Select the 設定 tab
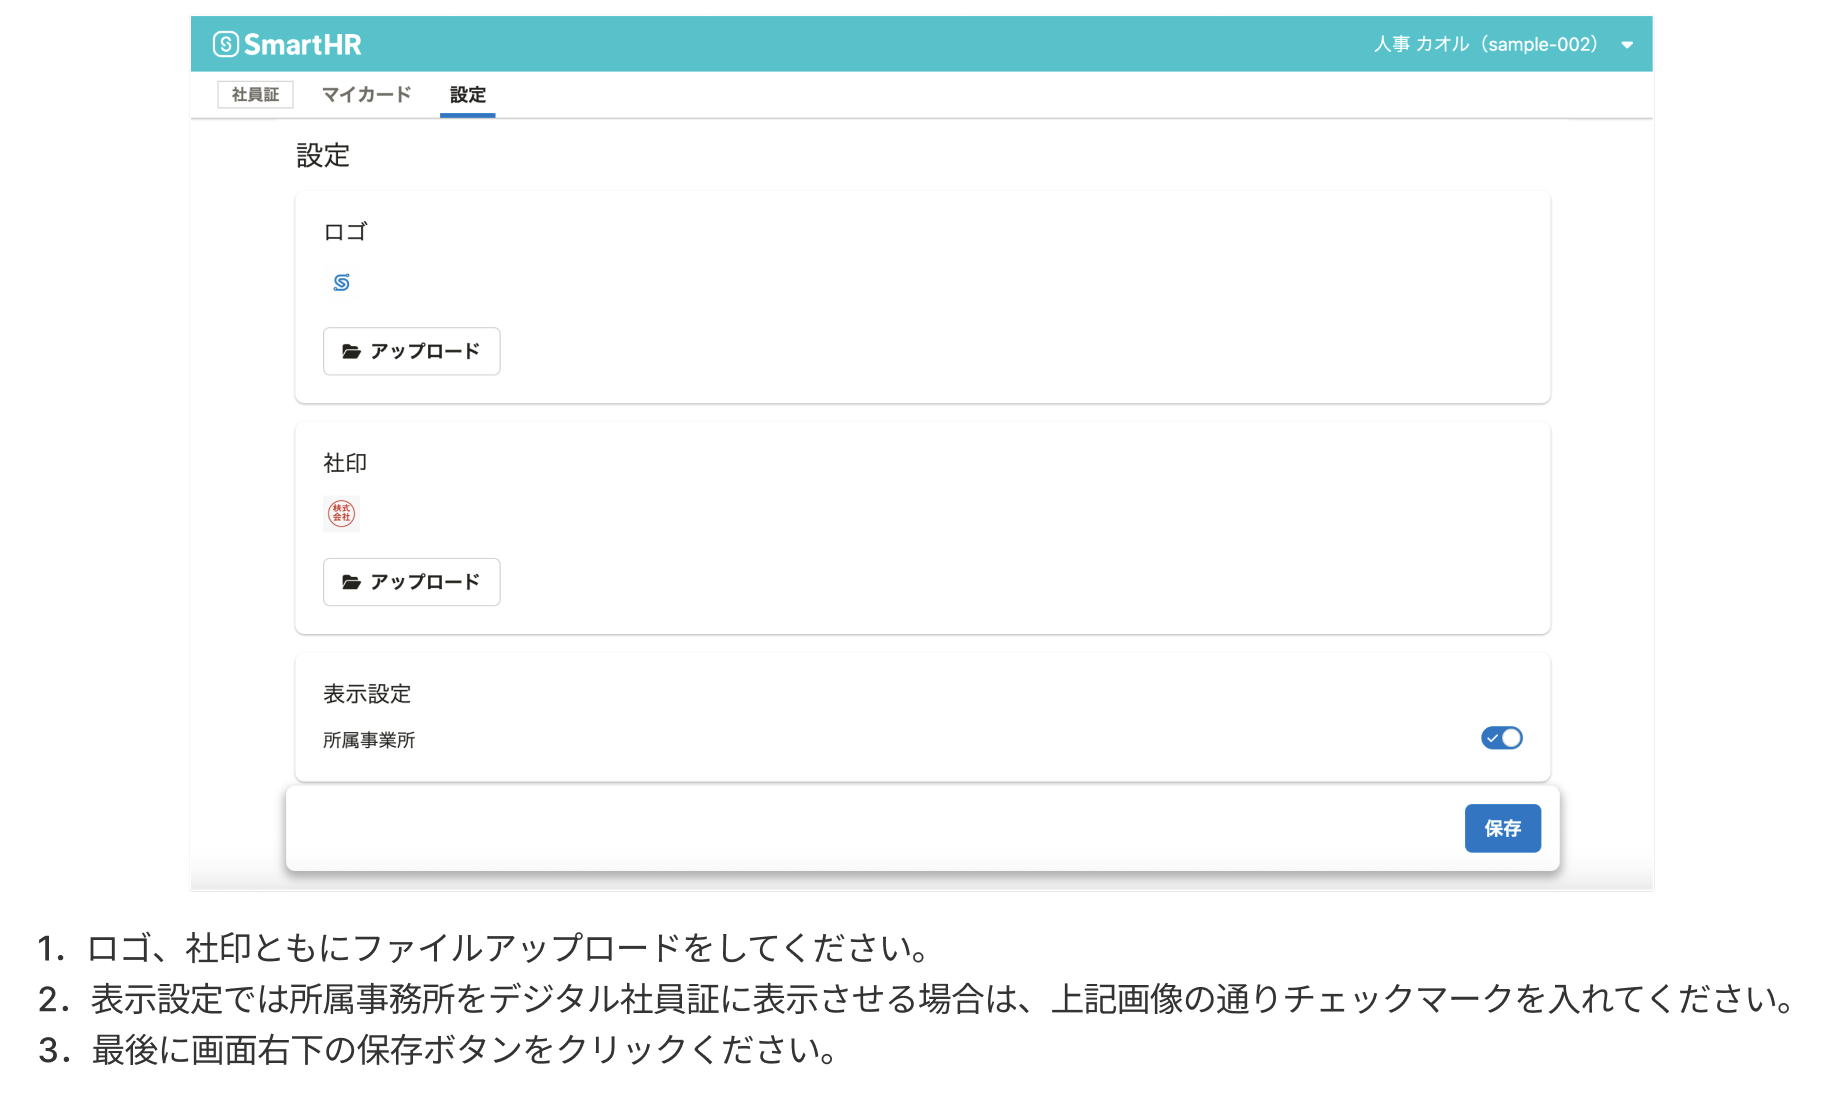Screen dimensions: 1826x1100 (467, 94)
